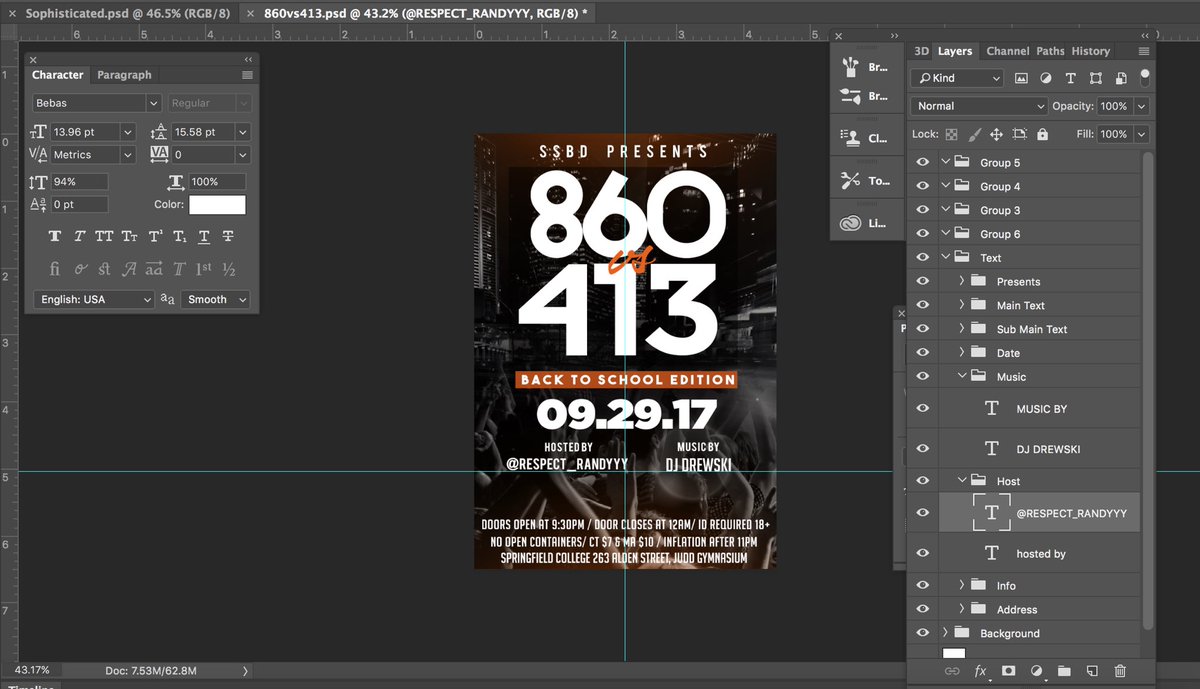
Task: Hide the Group 4 layer group
Action: tap(922, 186)
